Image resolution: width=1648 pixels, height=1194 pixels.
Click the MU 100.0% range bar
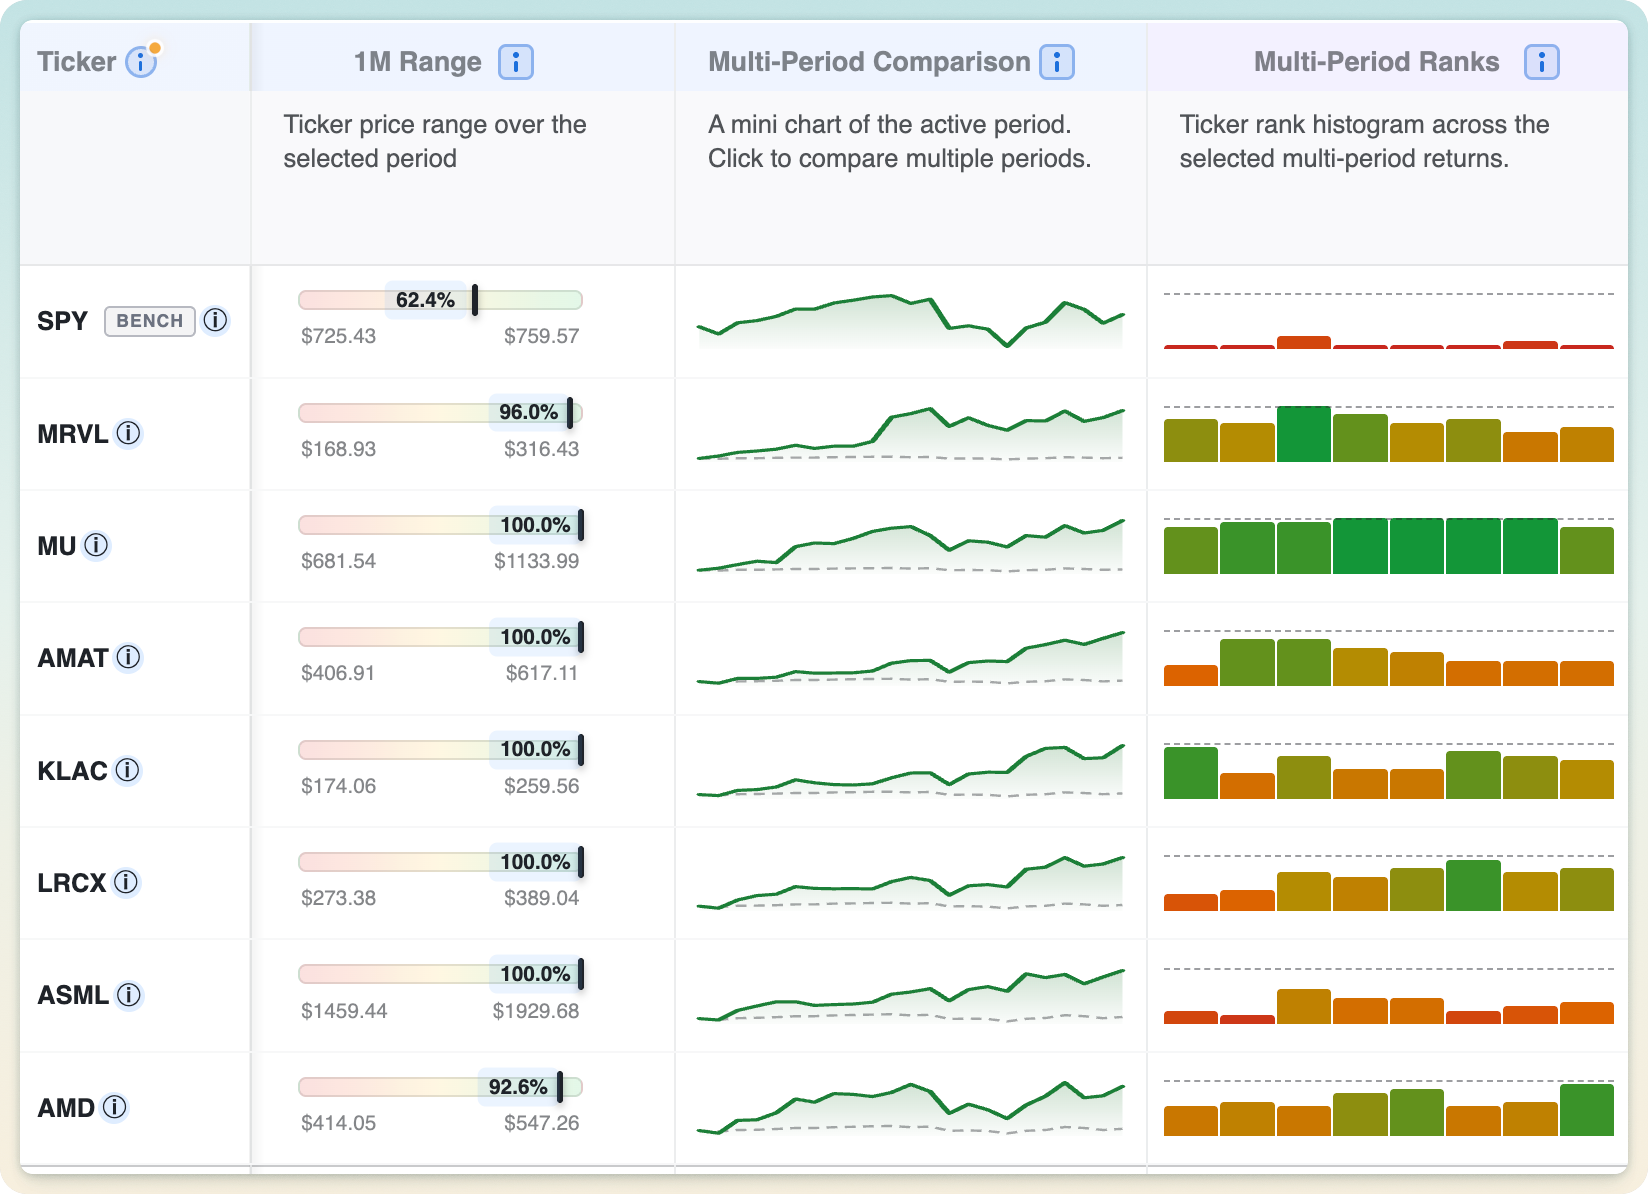pos(440,525)
